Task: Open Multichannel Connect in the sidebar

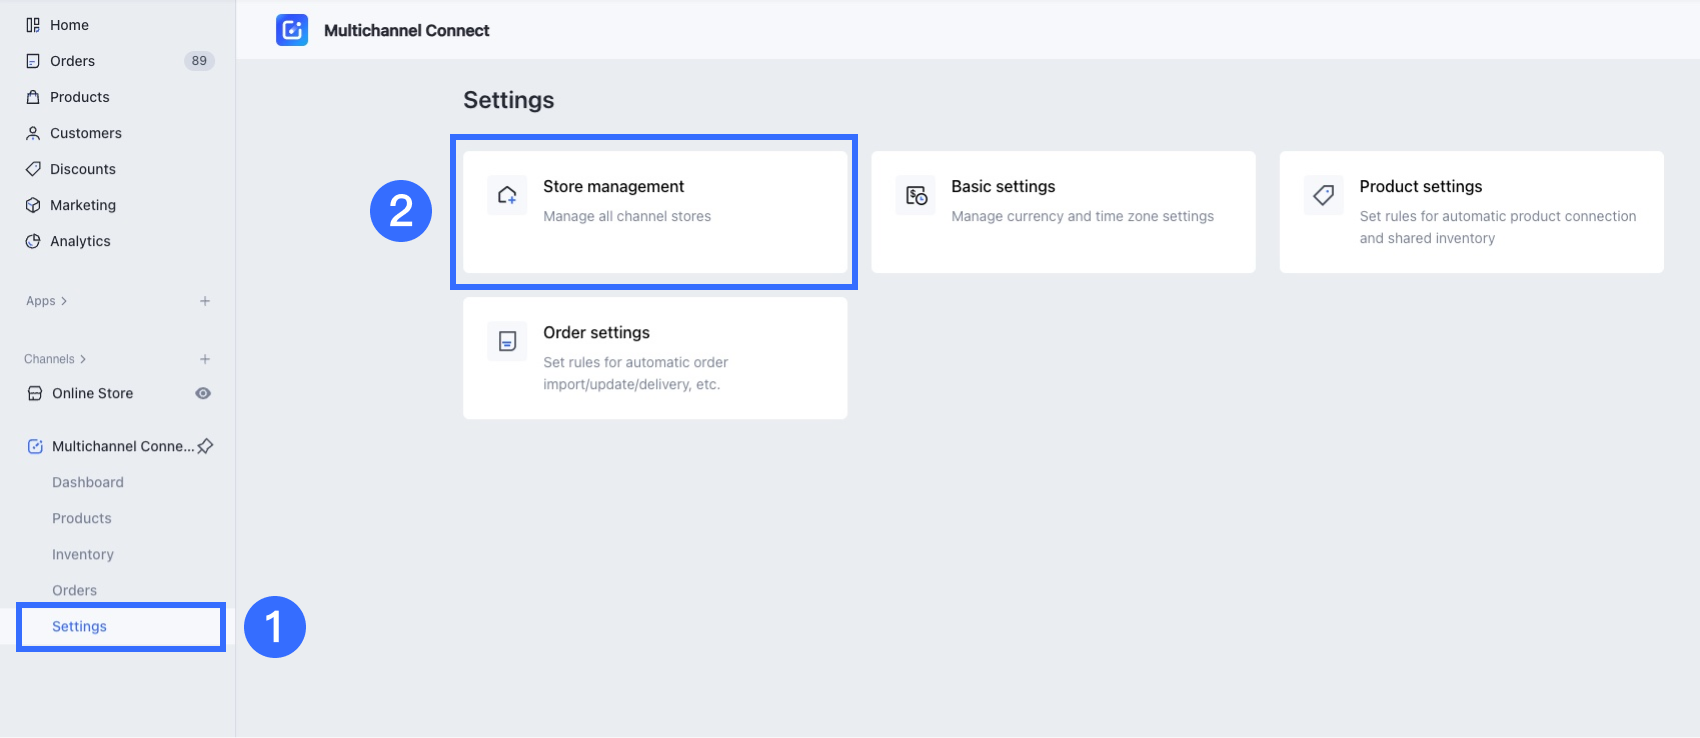Action: pyautogui.click(x=122, y=446)
